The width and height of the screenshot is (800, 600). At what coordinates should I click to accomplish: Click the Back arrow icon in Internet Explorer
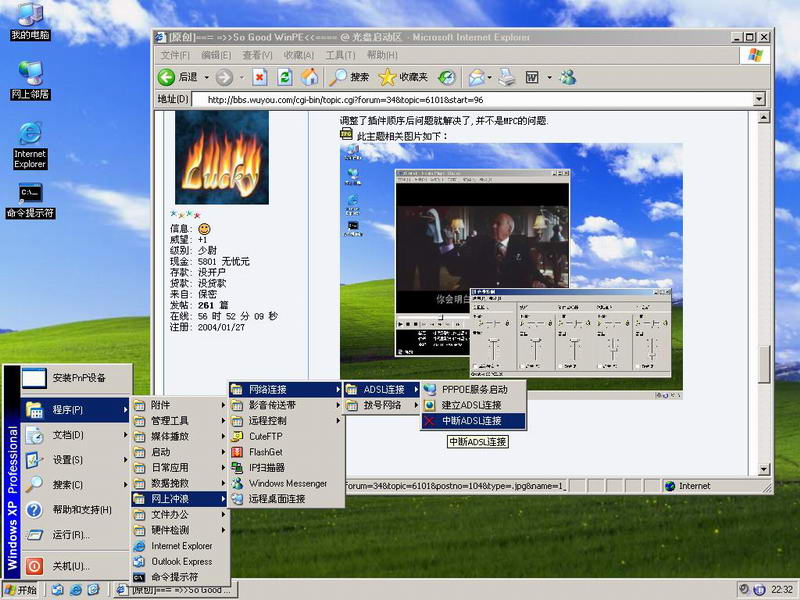coord(166,77)
